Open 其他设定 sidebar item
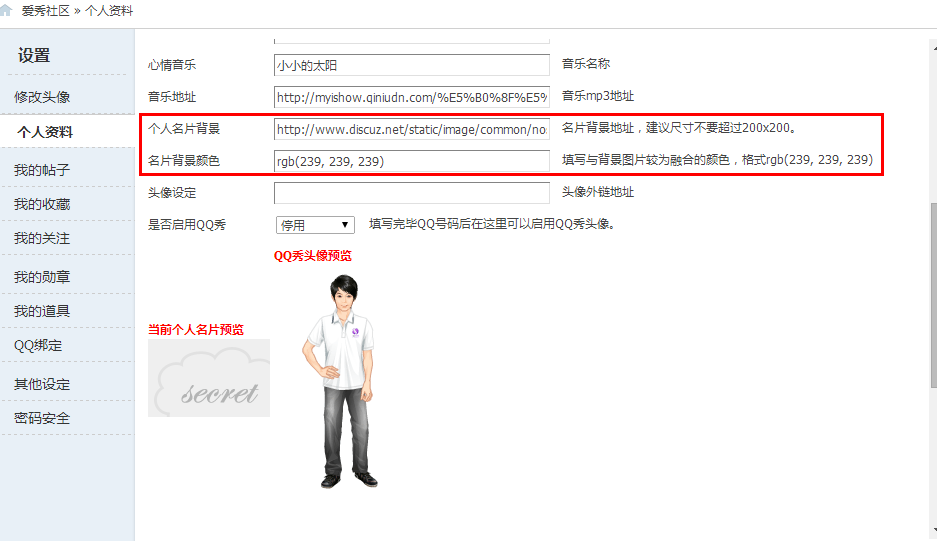This screenshot has width=937, height=541. (42, 384)
